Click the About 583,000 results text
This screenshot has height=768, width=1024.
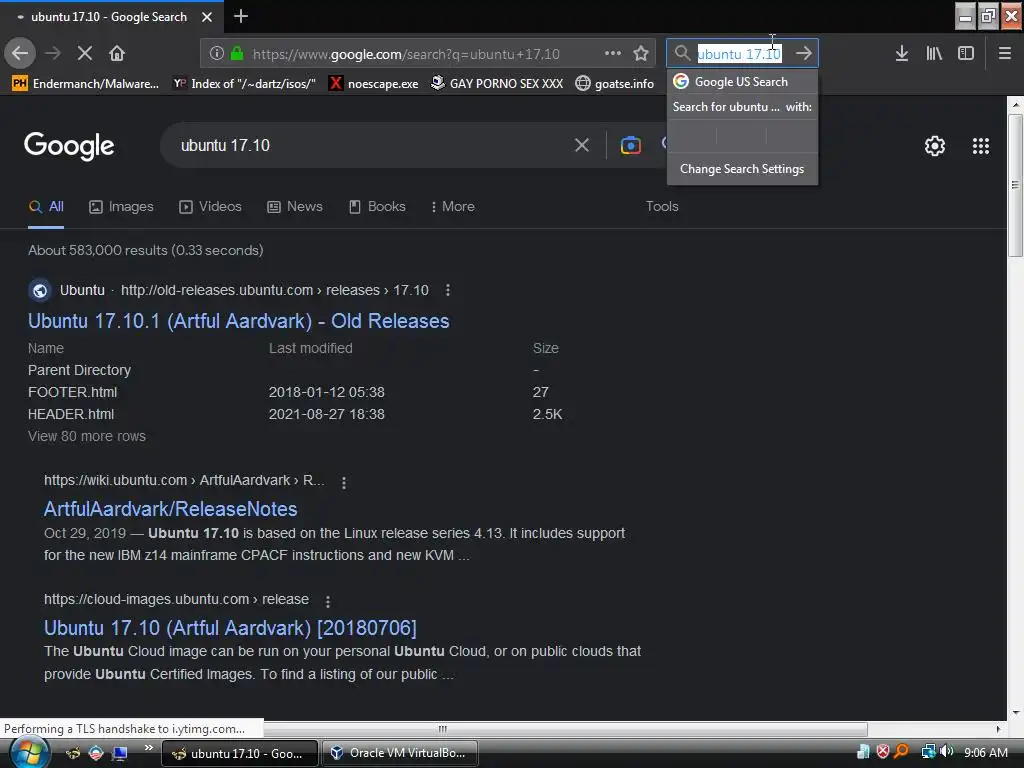pos(146,250)
